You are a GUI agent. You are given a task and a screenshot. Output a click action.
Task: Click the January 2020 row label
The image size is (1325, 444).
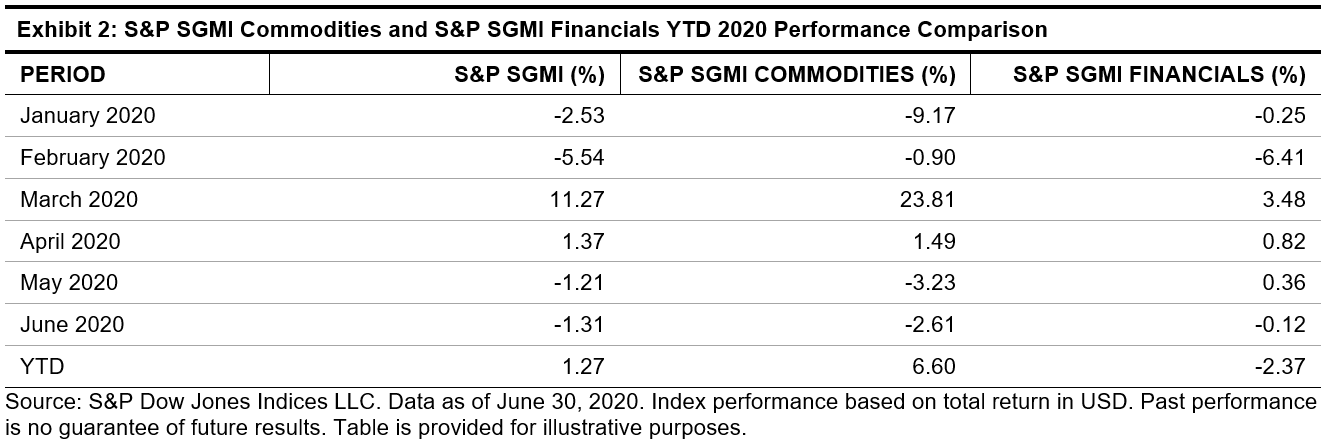click(88, 116)
